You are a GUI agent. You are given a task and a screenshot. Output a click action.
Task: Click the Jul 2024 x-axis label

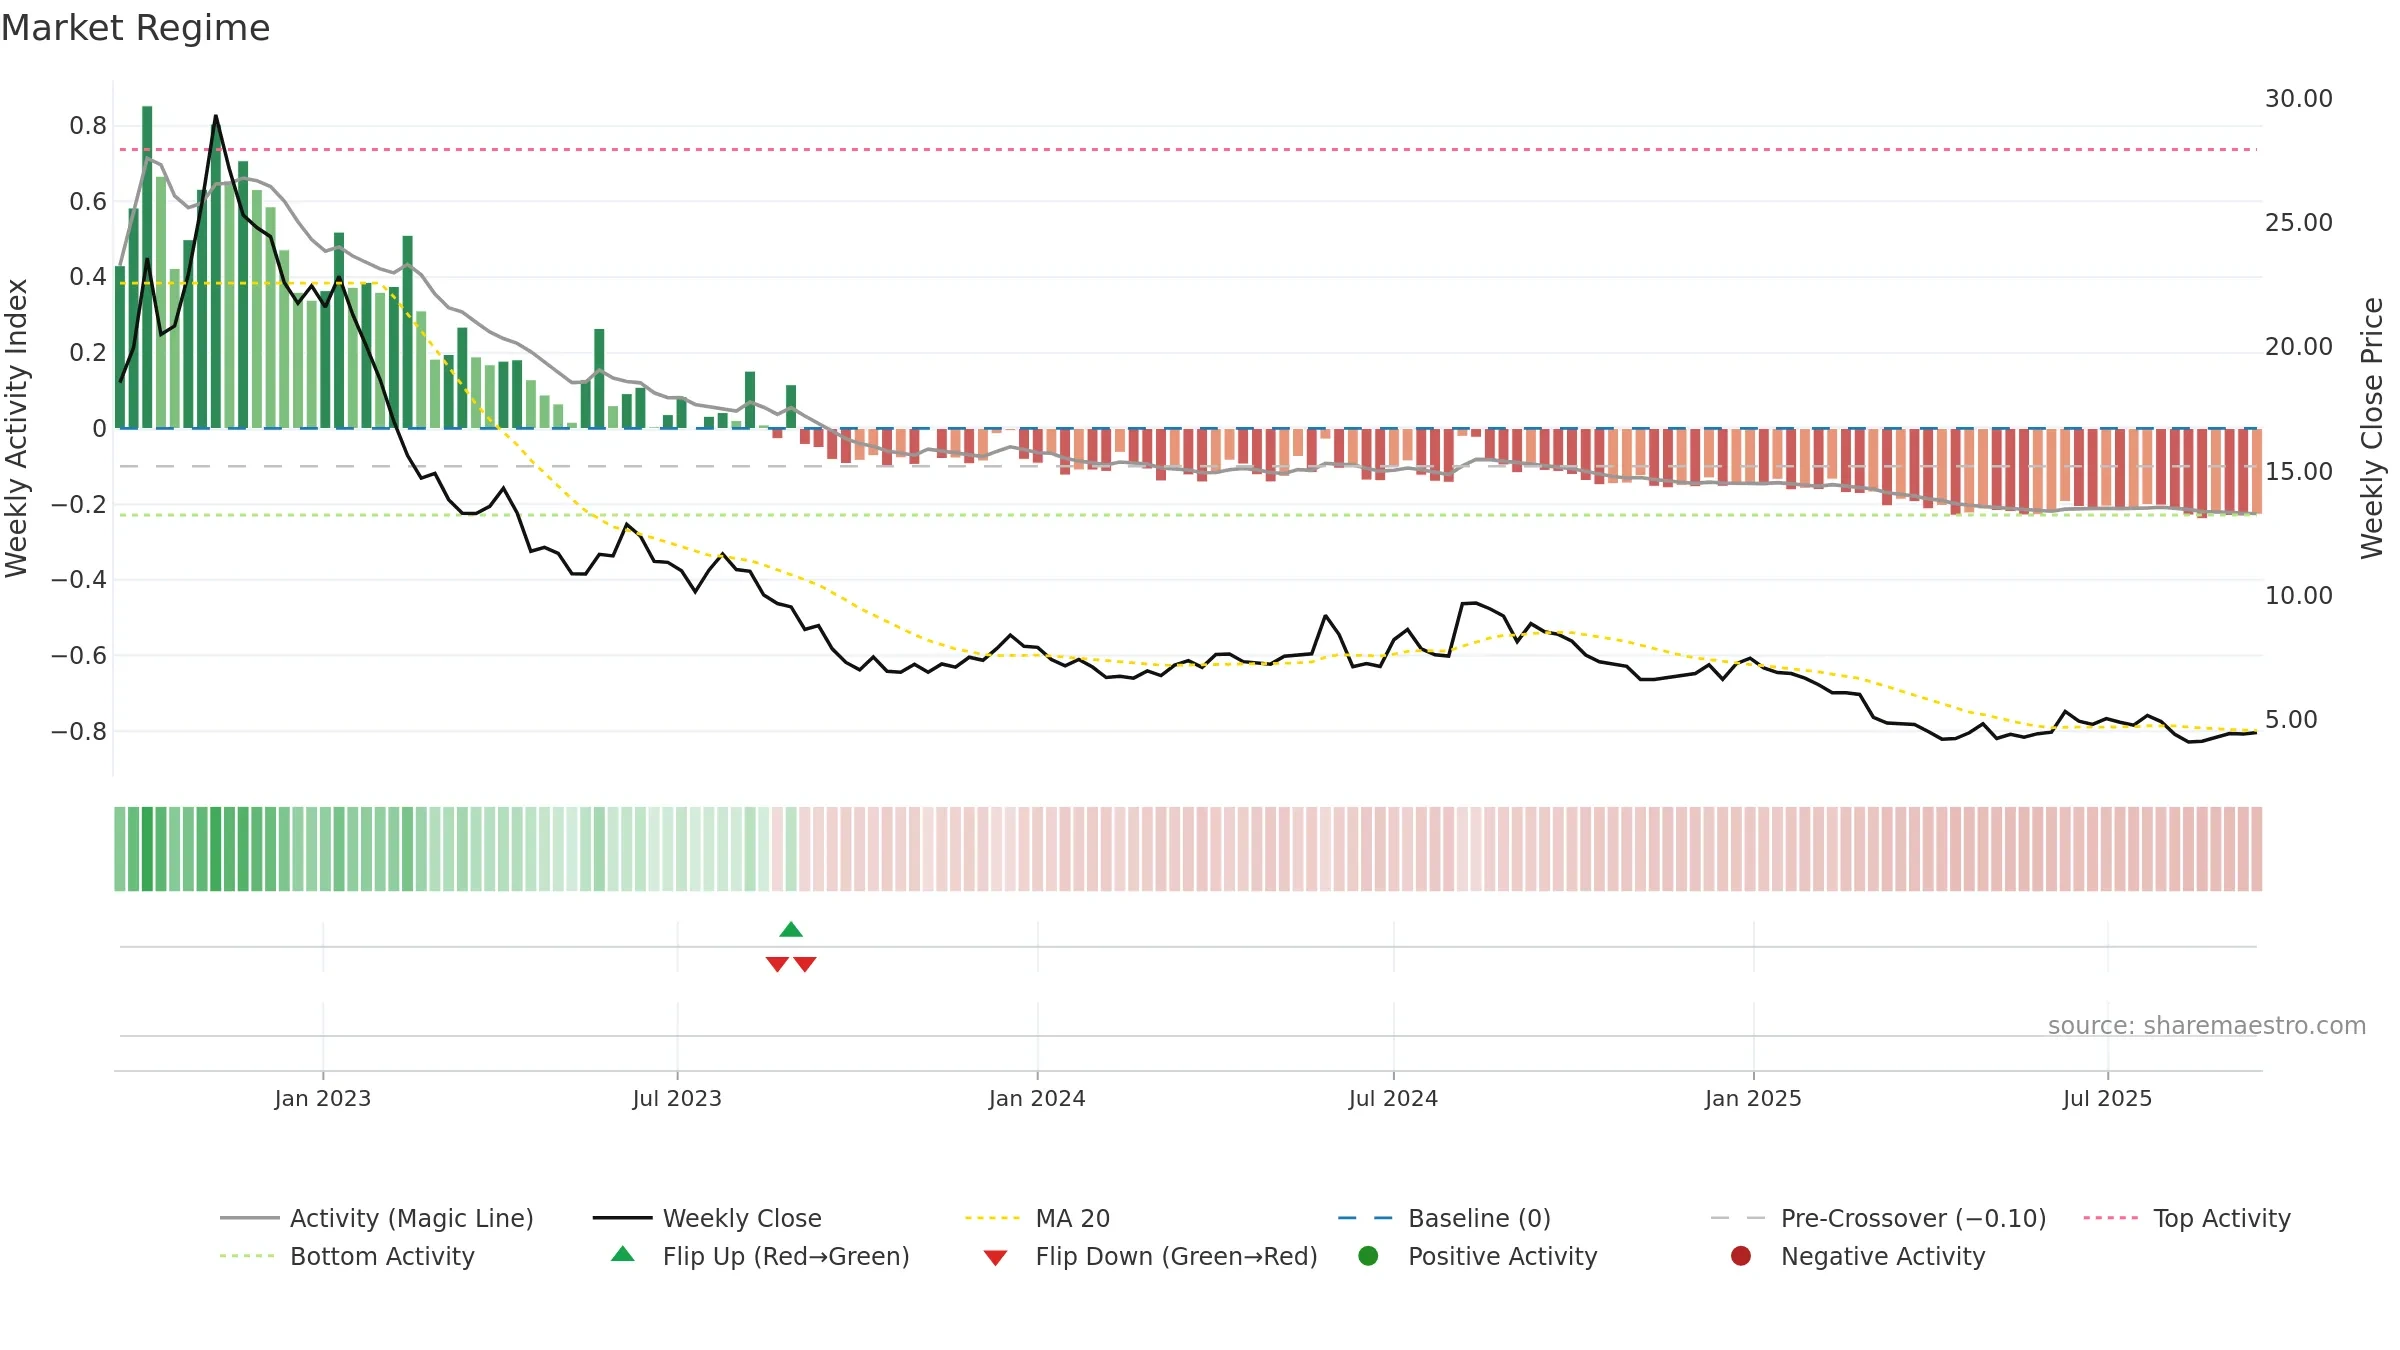1393,1098
